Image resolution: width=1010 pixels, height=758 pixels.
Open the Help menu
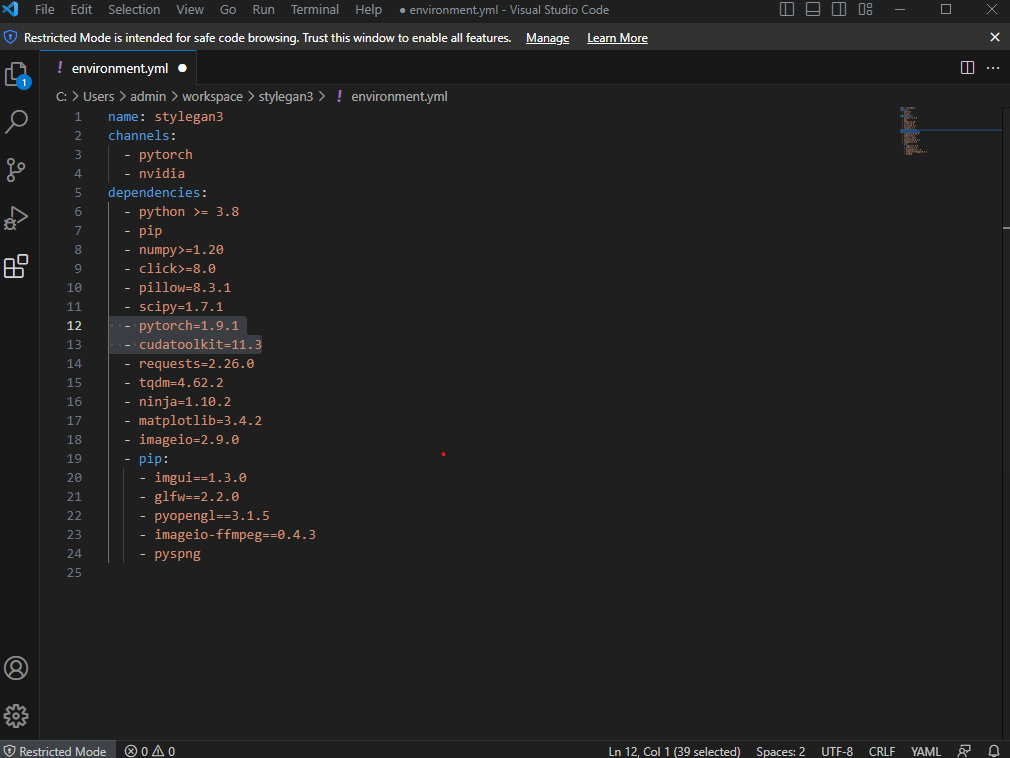[368, 10]
